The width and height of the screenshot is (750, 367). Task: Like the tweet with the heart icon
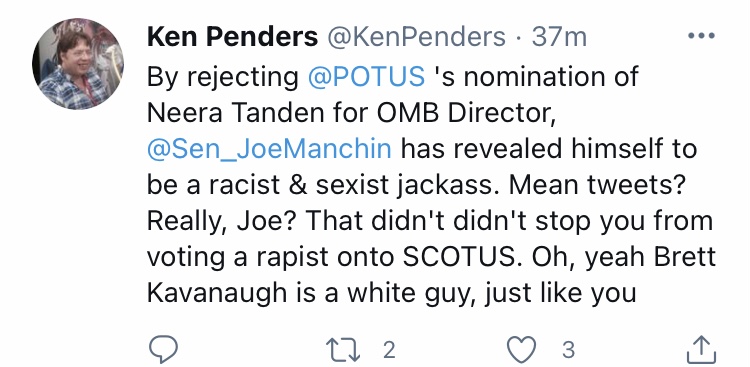(x=521, y=349)
